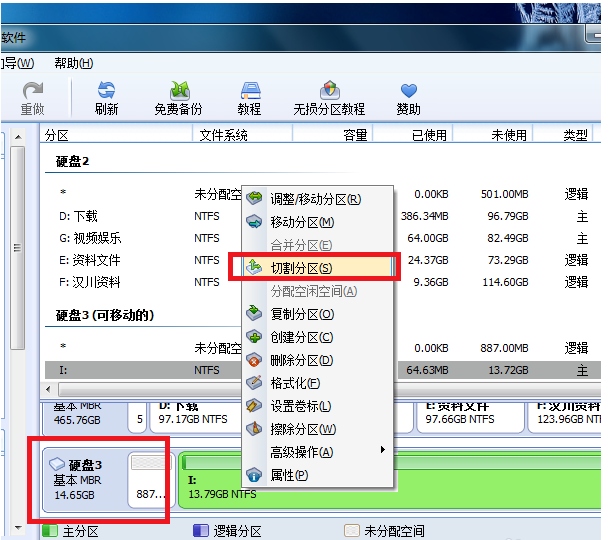The image size is (610, 540).
Task: Click the D: 下载 97.17GB NTFS disk map block
Action: click(196, 418)
